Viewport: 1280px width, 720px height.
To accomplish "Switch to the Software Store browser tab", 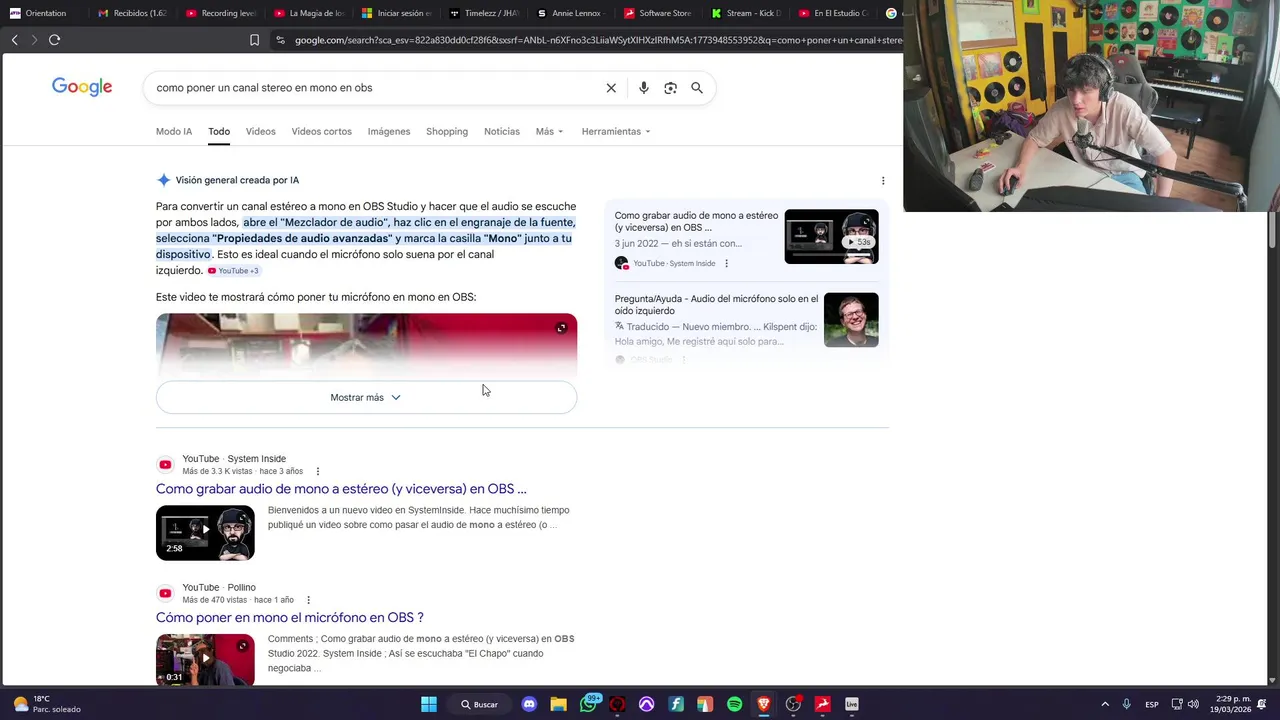I will click(x=659, y=13).
